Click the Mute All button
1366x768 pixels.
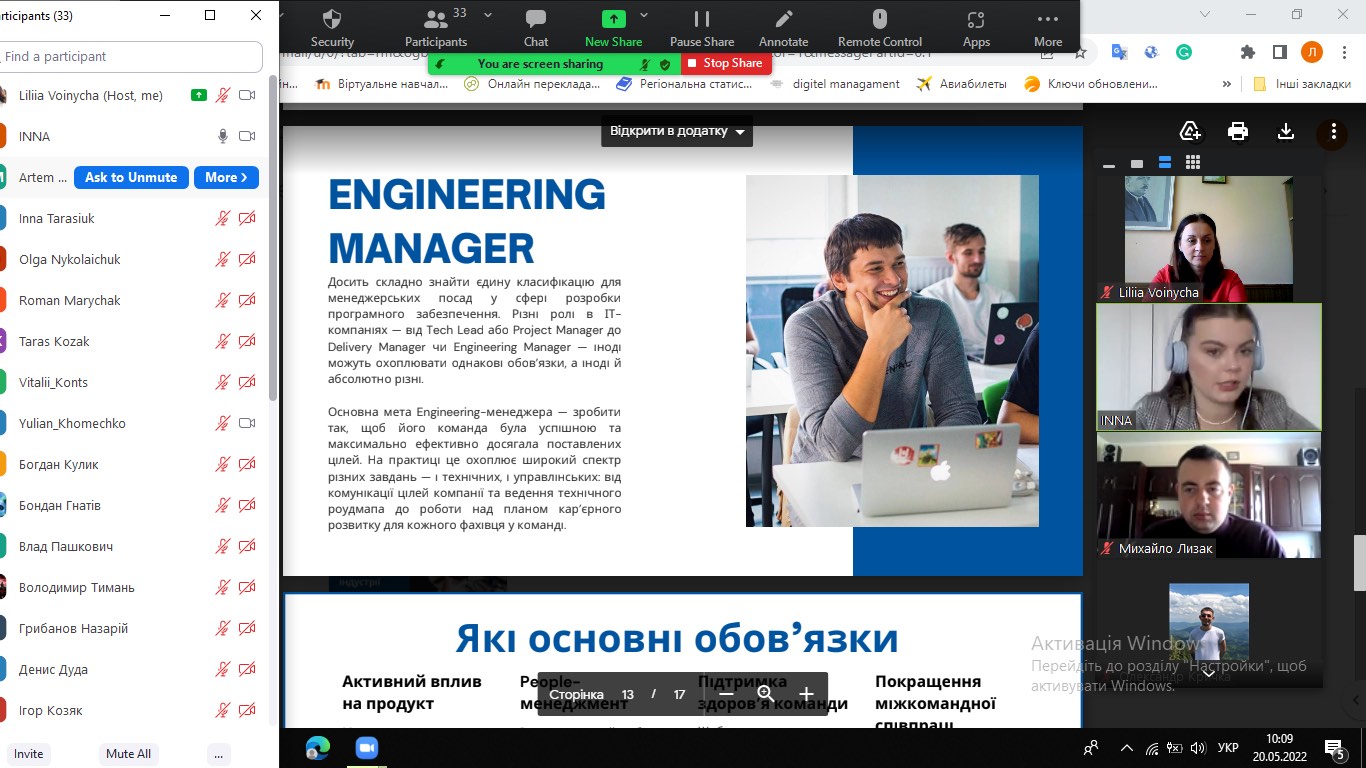(129, 754)
